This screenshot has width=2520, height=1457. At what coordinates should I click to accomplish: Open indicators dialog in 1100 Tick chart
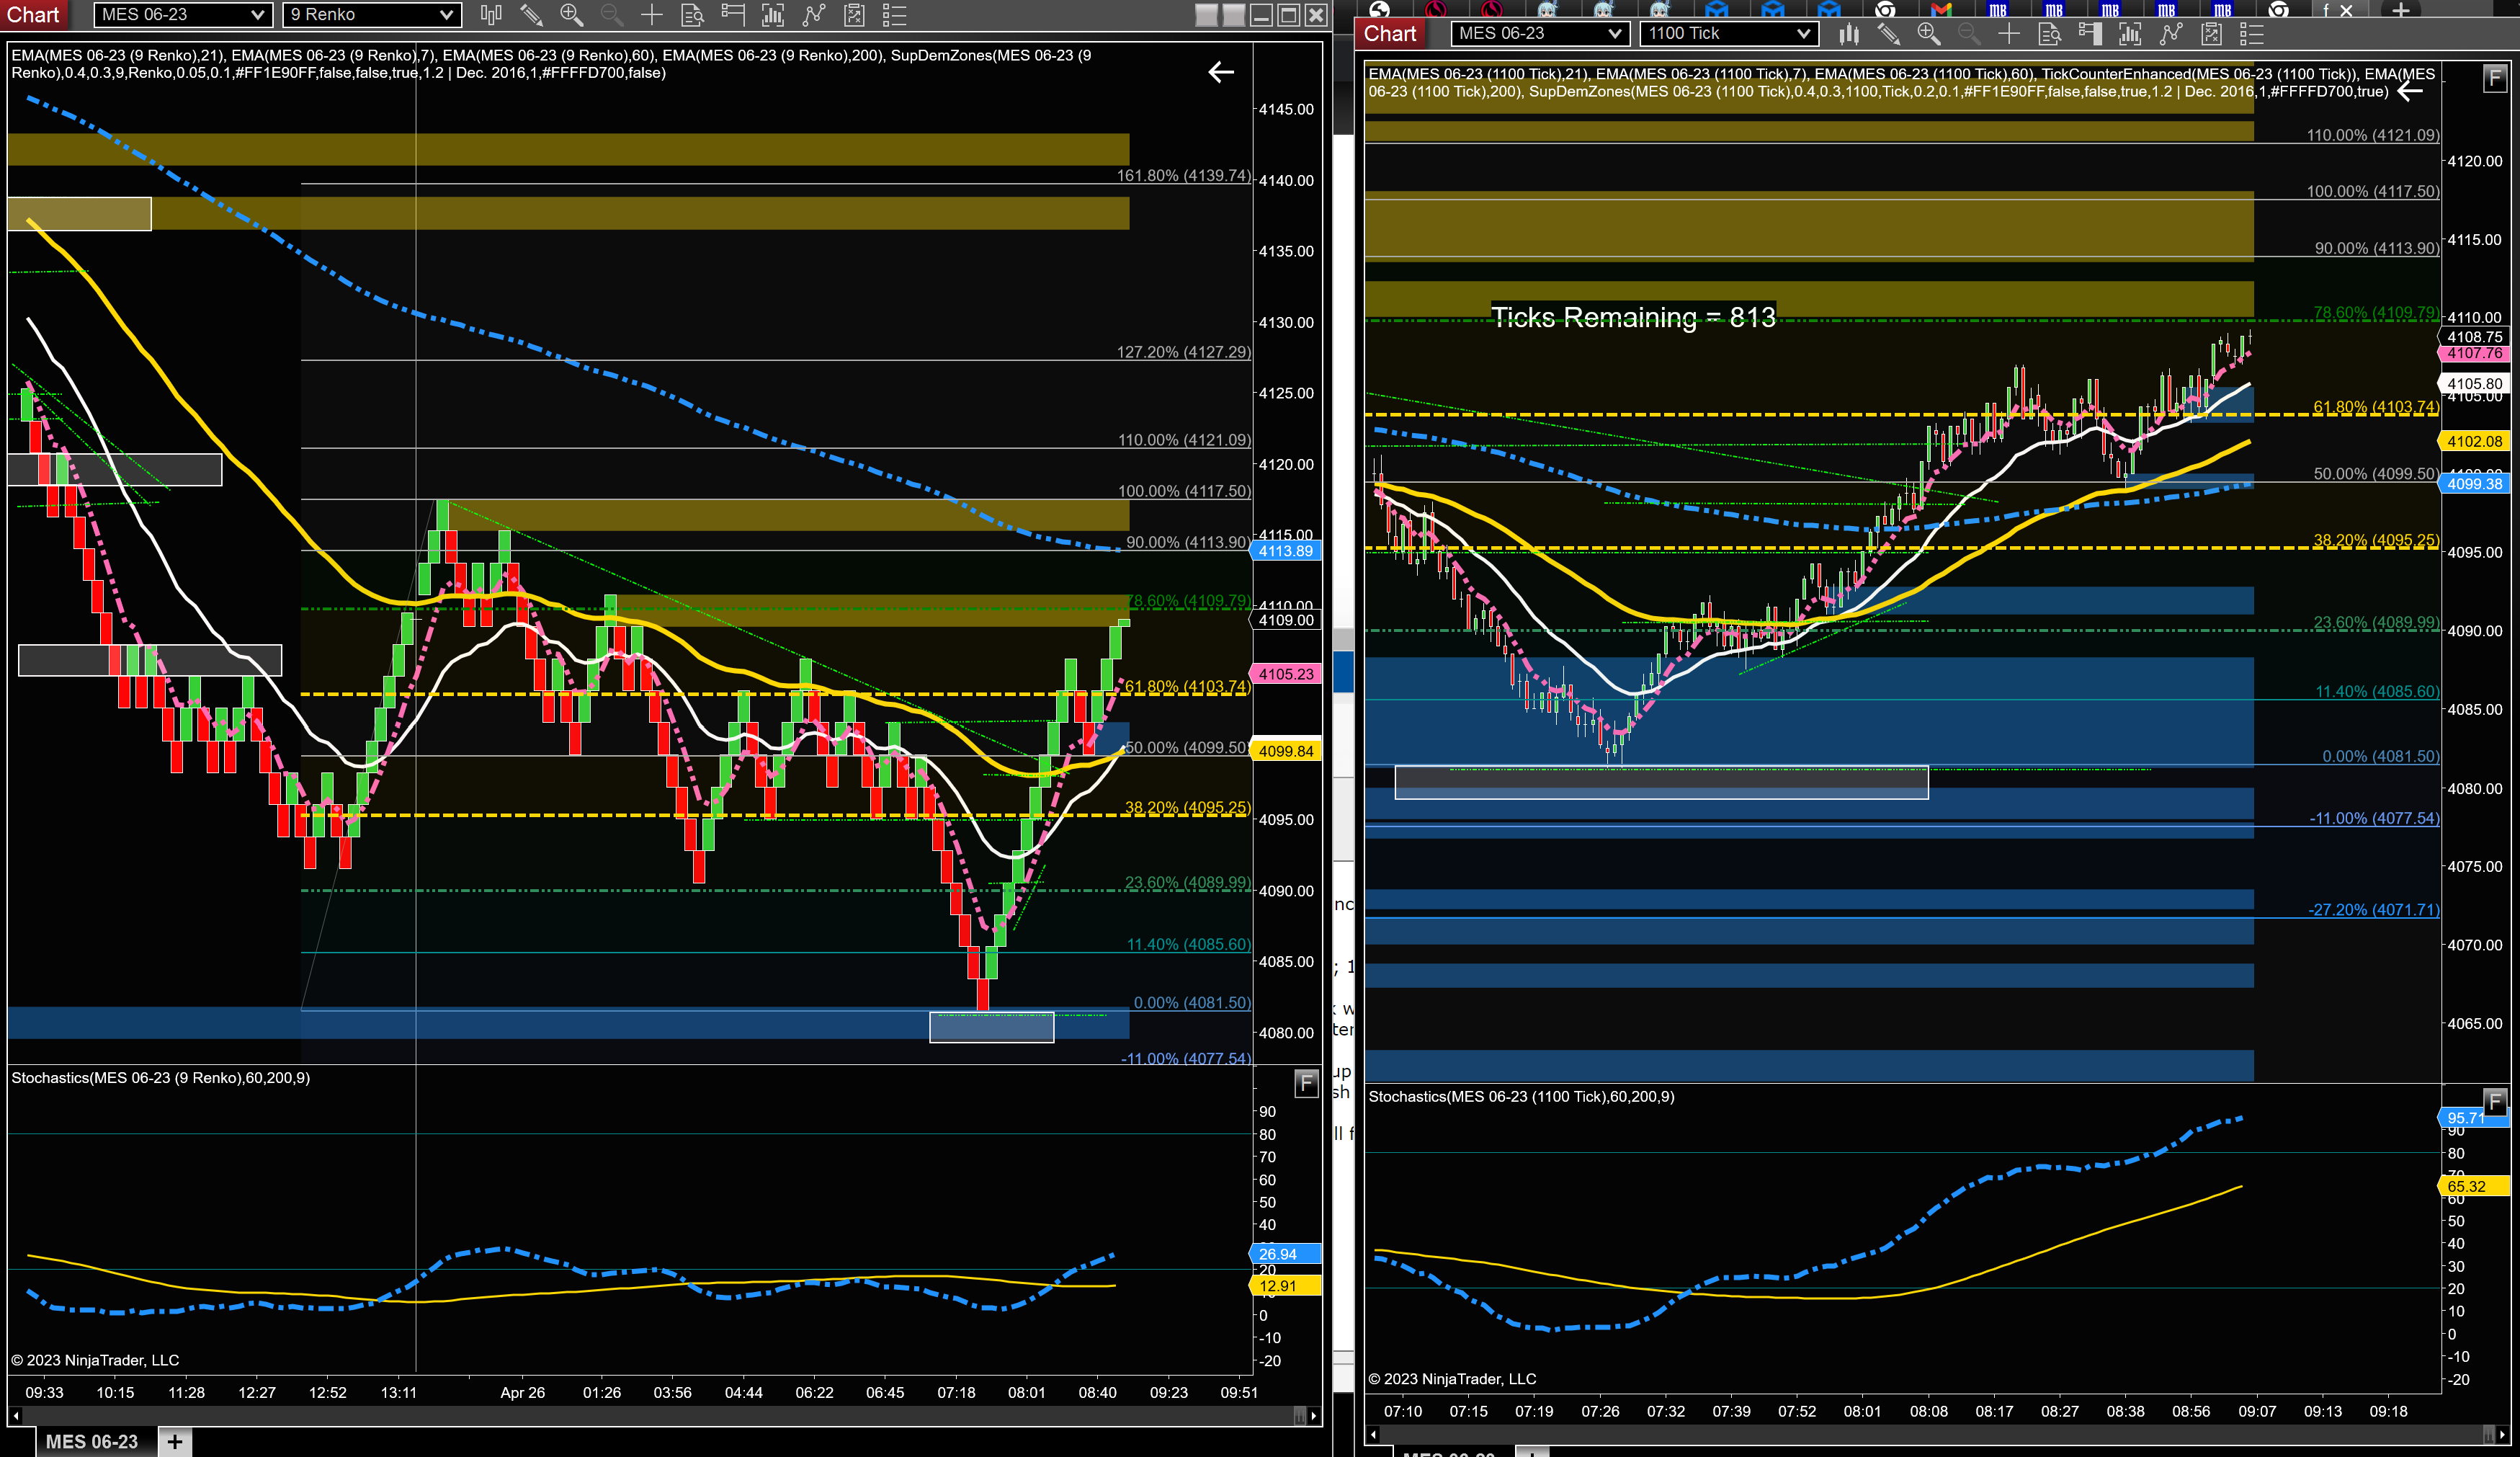pos(2171,34)
